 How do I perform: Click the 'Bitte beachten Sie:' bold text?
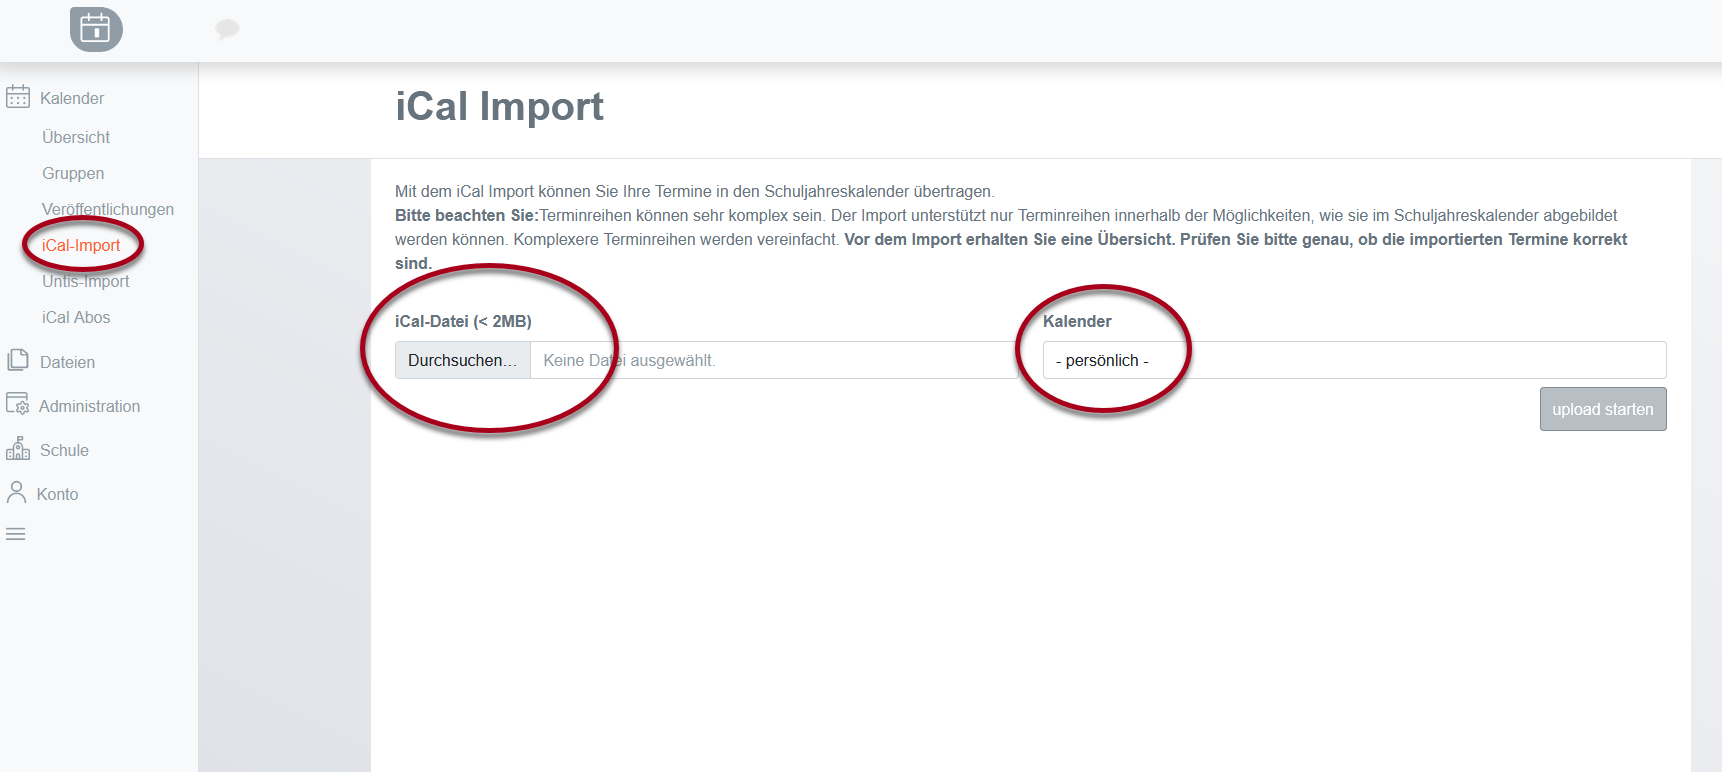pos(467,215)
